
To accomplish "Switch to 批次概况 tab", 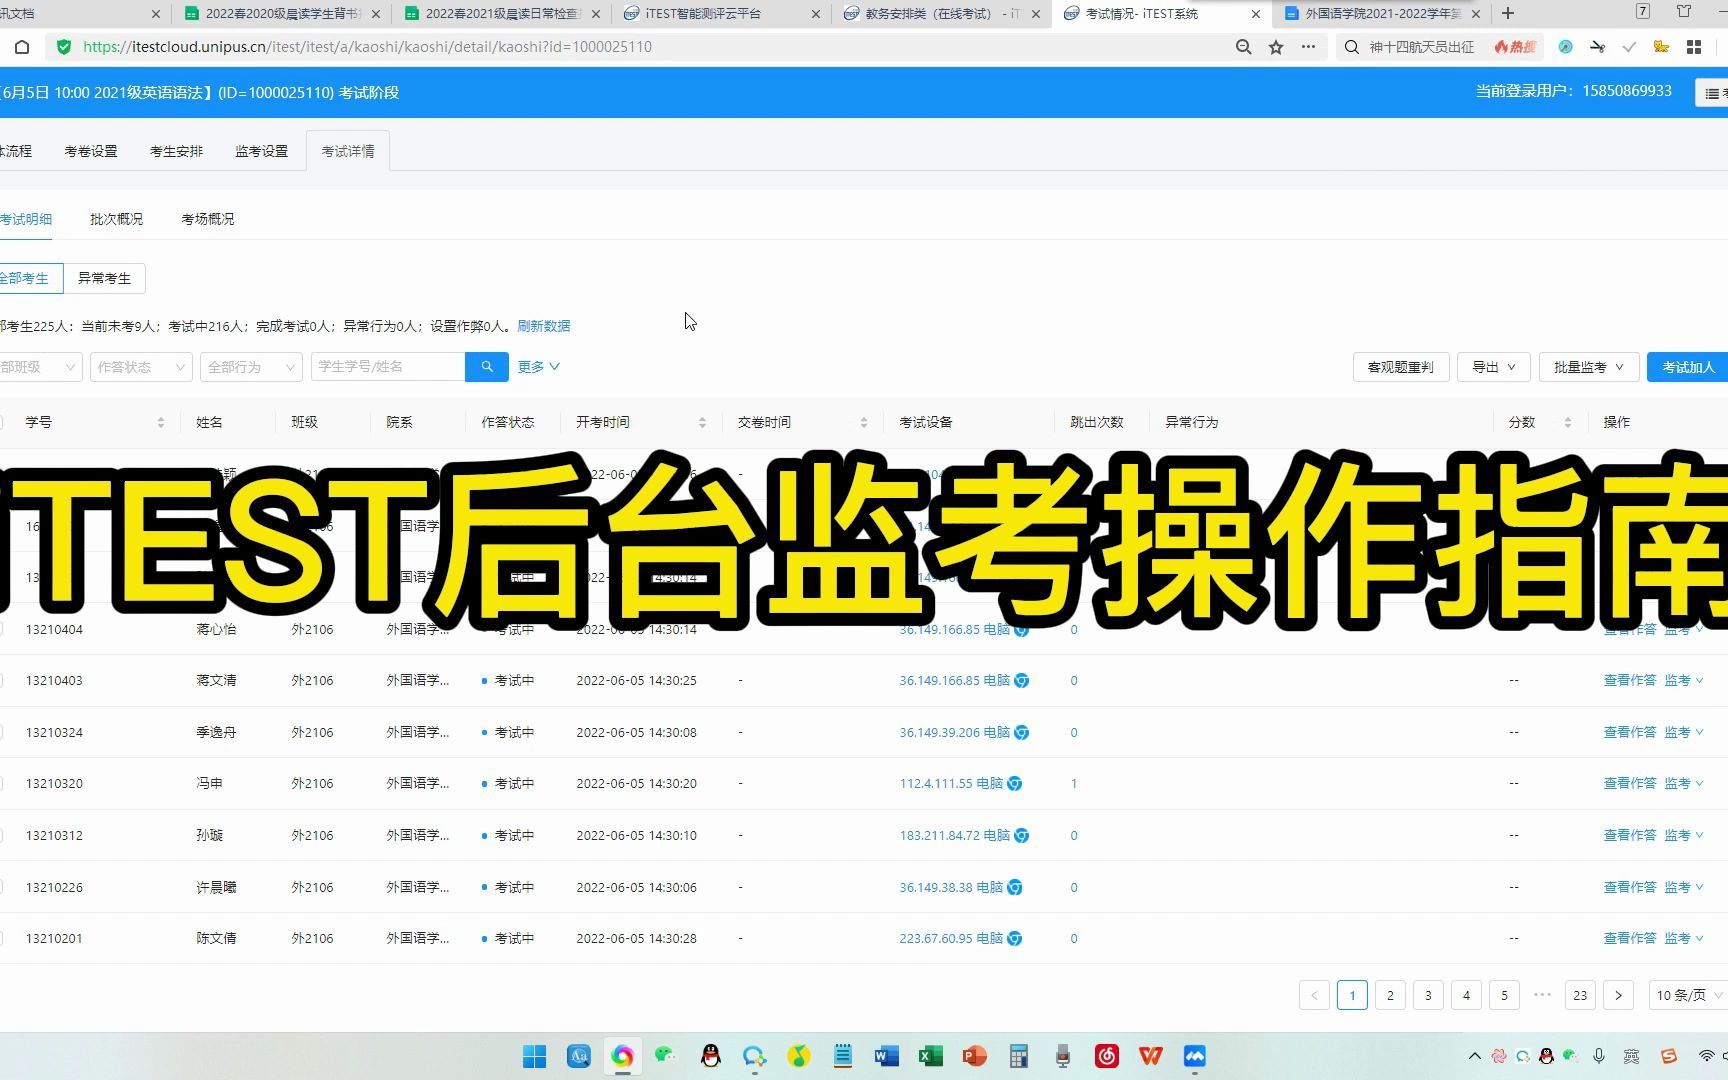I will pos(116,219).
